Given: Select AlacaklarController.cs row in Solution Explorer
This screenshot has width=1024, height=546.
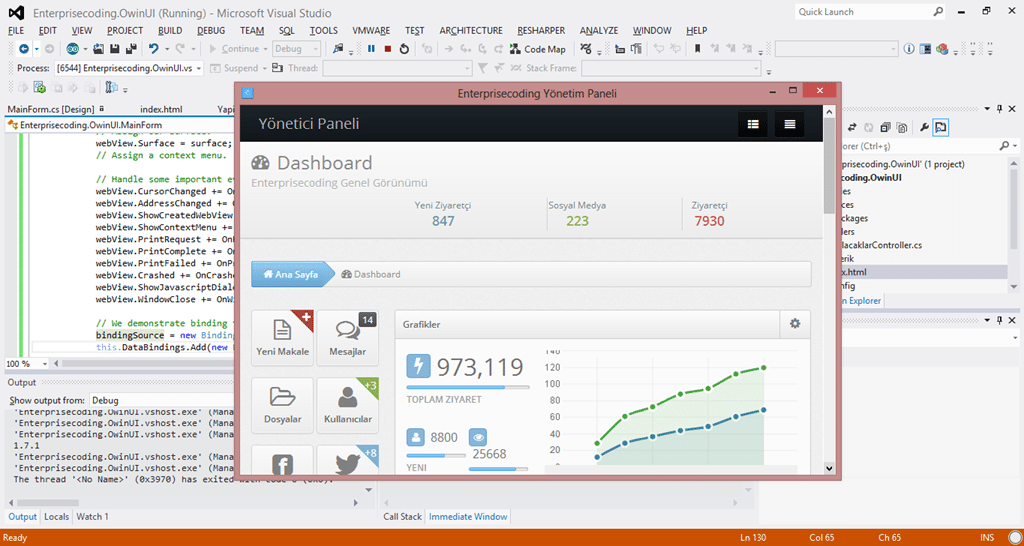Looking at the screenshot, I should pyautogui.click(x=882, y=245).
